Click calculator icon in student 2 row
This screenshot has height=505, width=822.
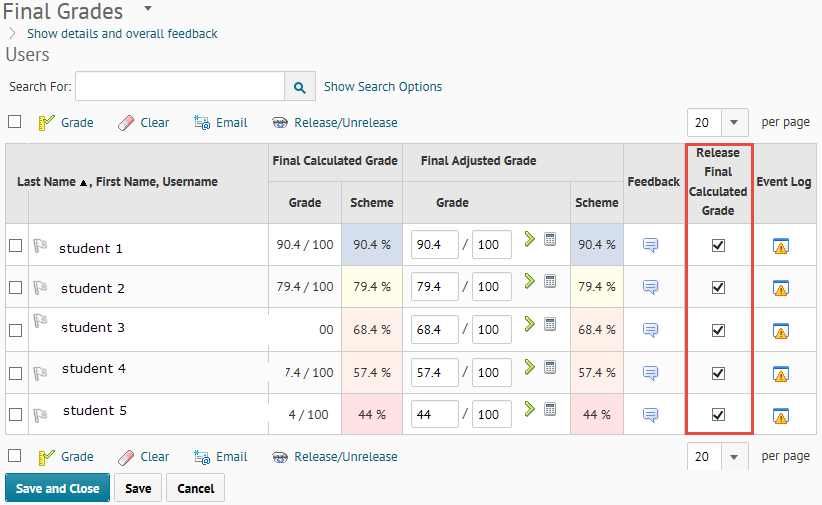[550, 282]
